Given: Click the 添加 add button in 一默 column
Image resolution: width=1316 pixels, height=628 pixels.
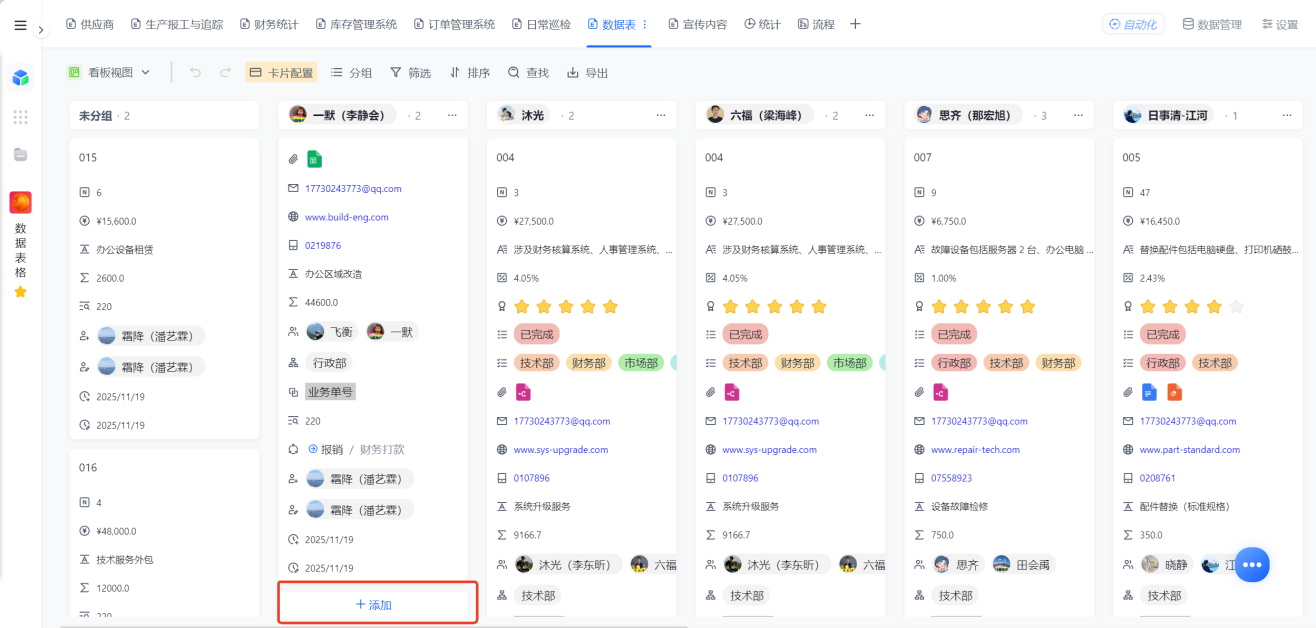Looking at the screenshot, I should point(374,605).
